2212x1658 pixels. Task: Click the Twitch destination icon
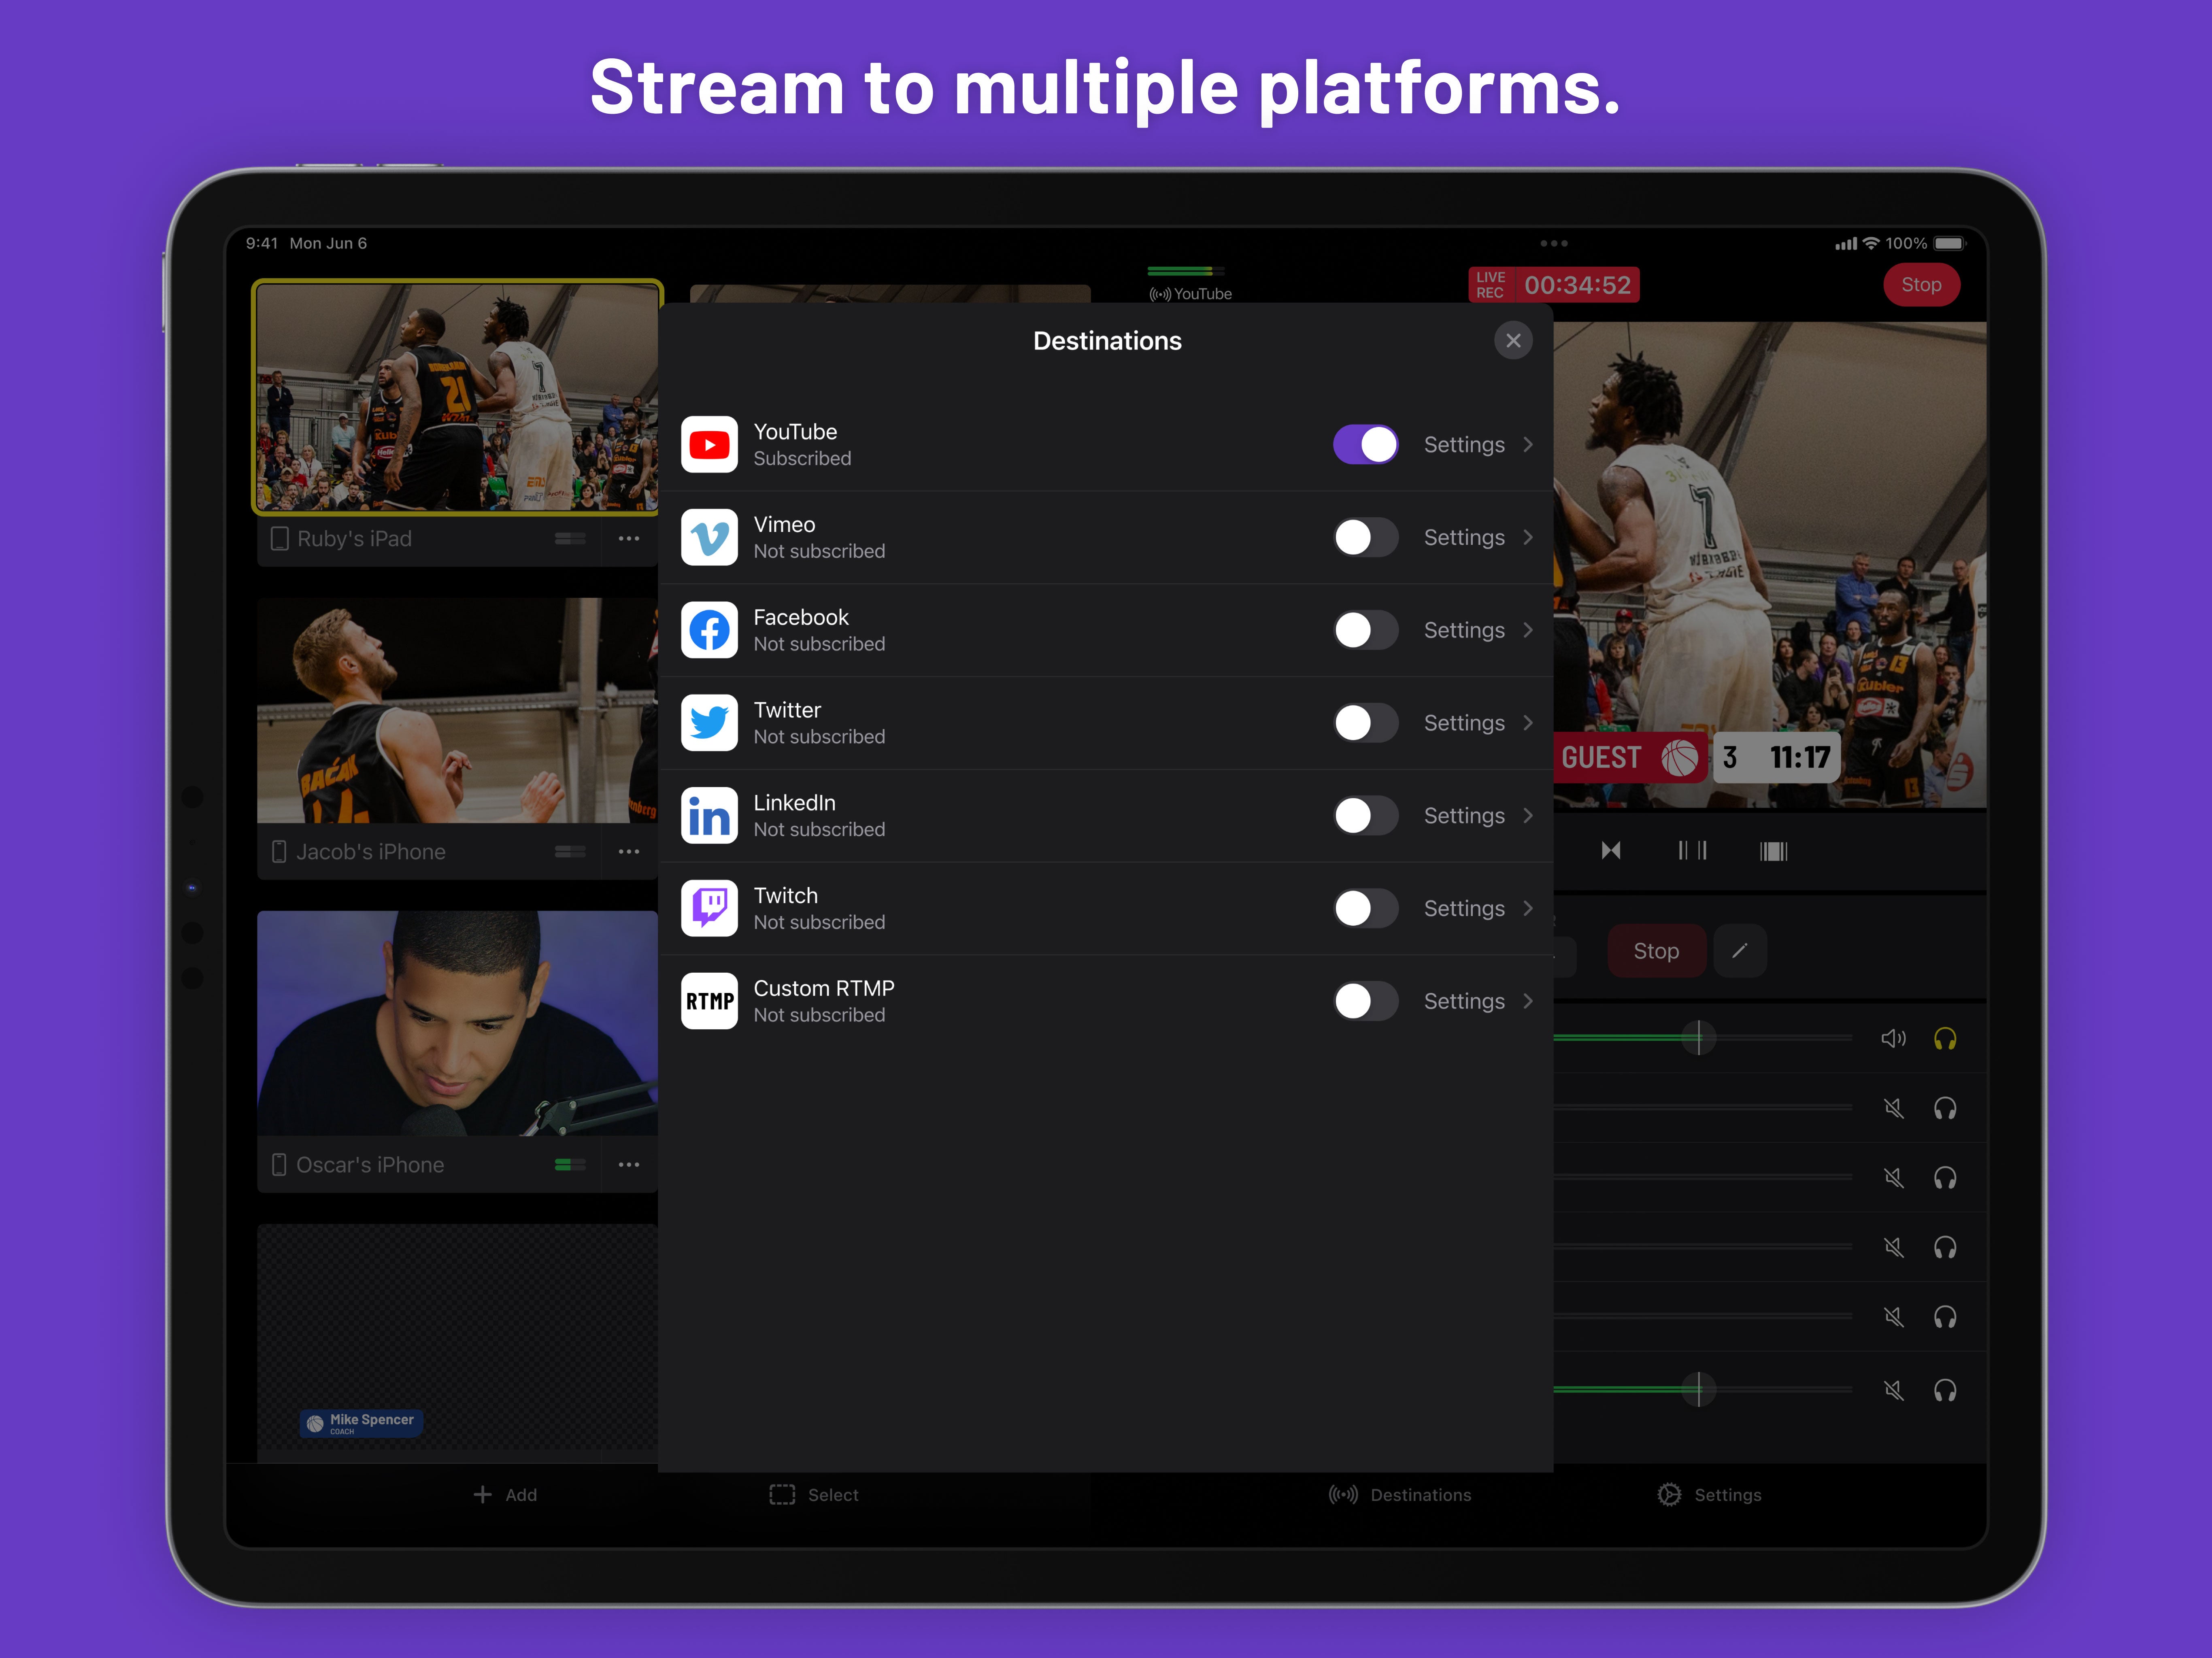[x=709, y=908]
